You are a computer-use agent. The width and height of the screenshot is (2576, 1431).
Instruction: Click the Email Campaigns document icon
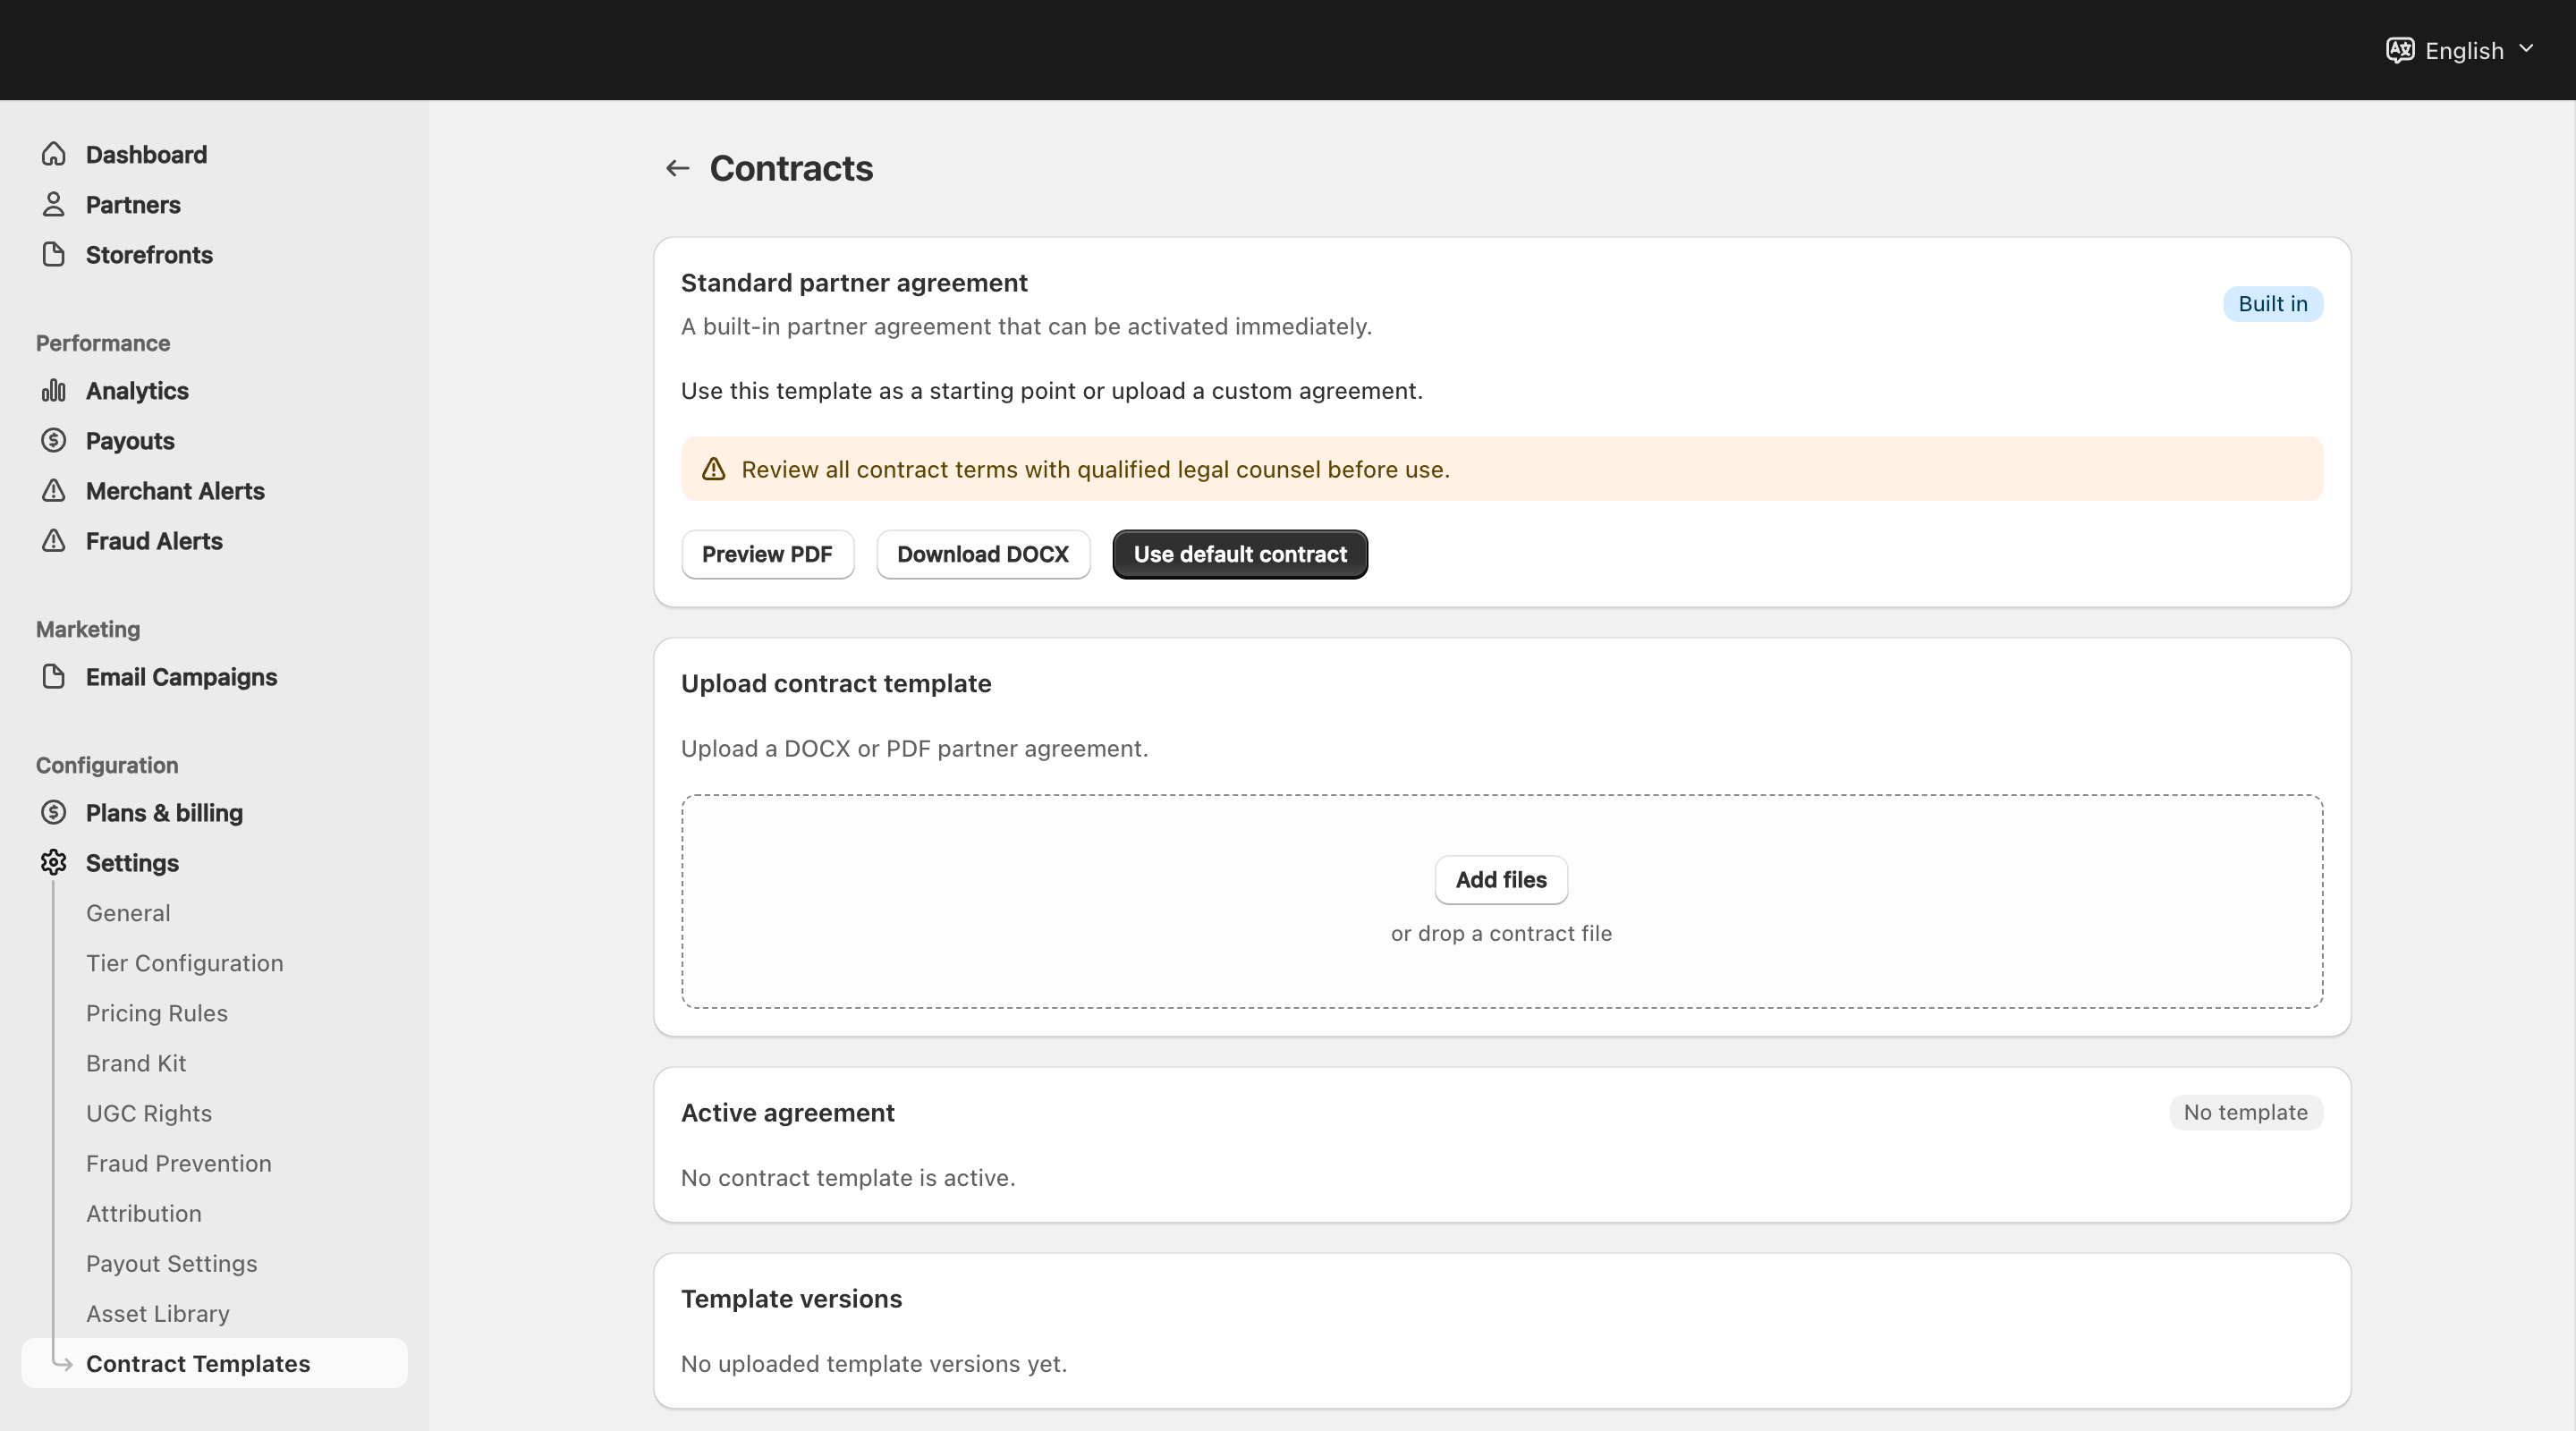[54, 676]
